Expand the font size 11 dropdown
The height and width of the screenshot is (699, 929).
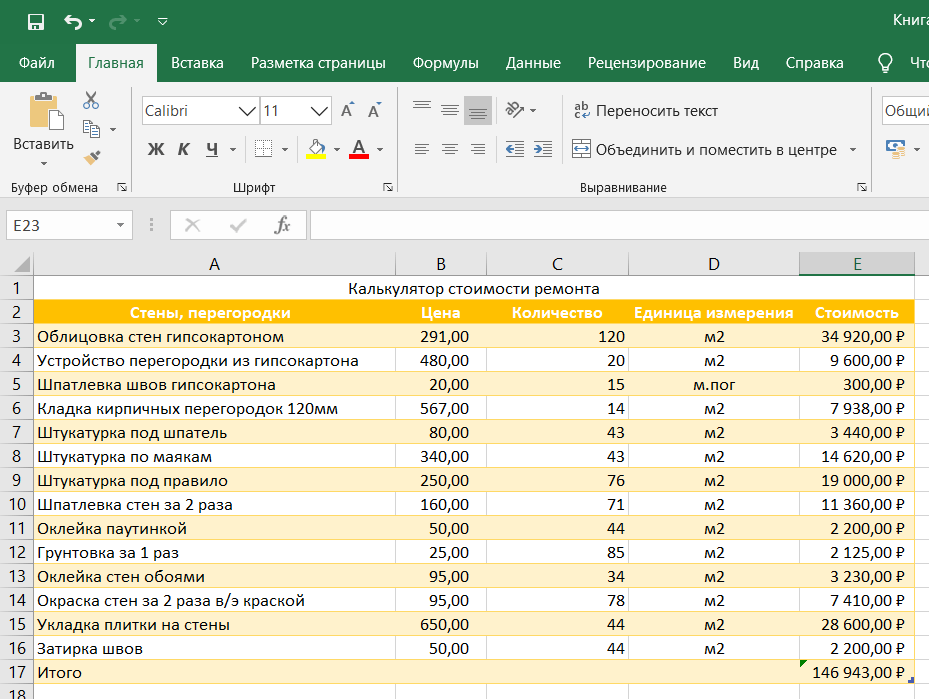(x=320, y=111)
